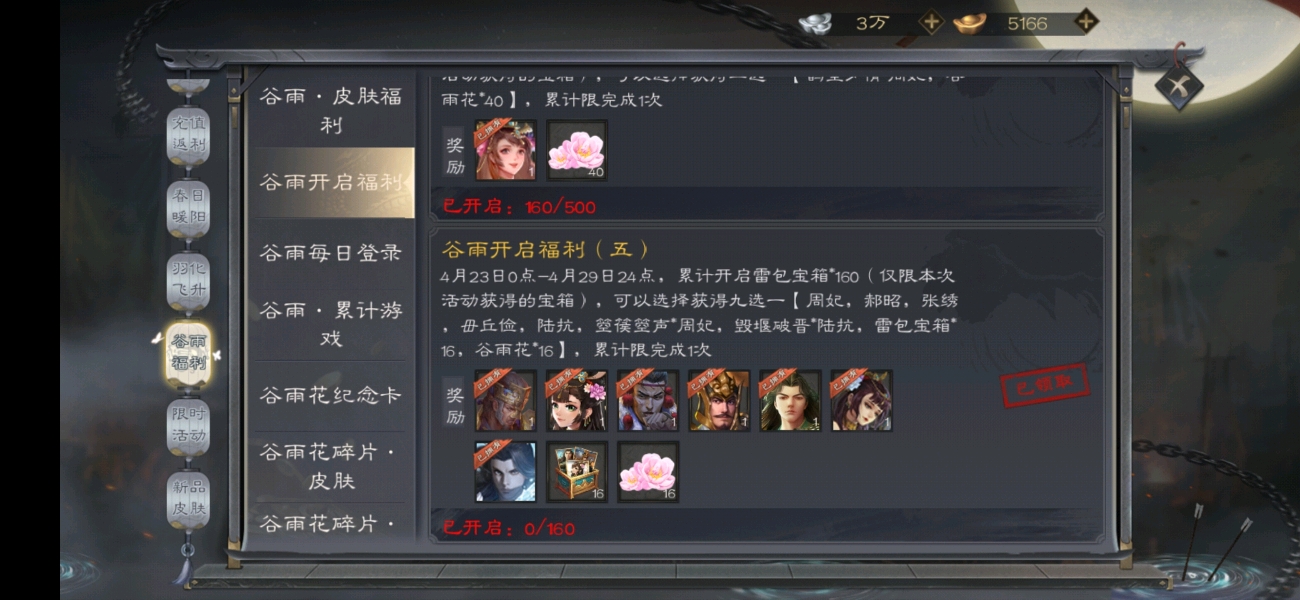Open 谷雨花纪念卡 menu entry
This screenshot has height=600, width=1300.
(330, 395)
